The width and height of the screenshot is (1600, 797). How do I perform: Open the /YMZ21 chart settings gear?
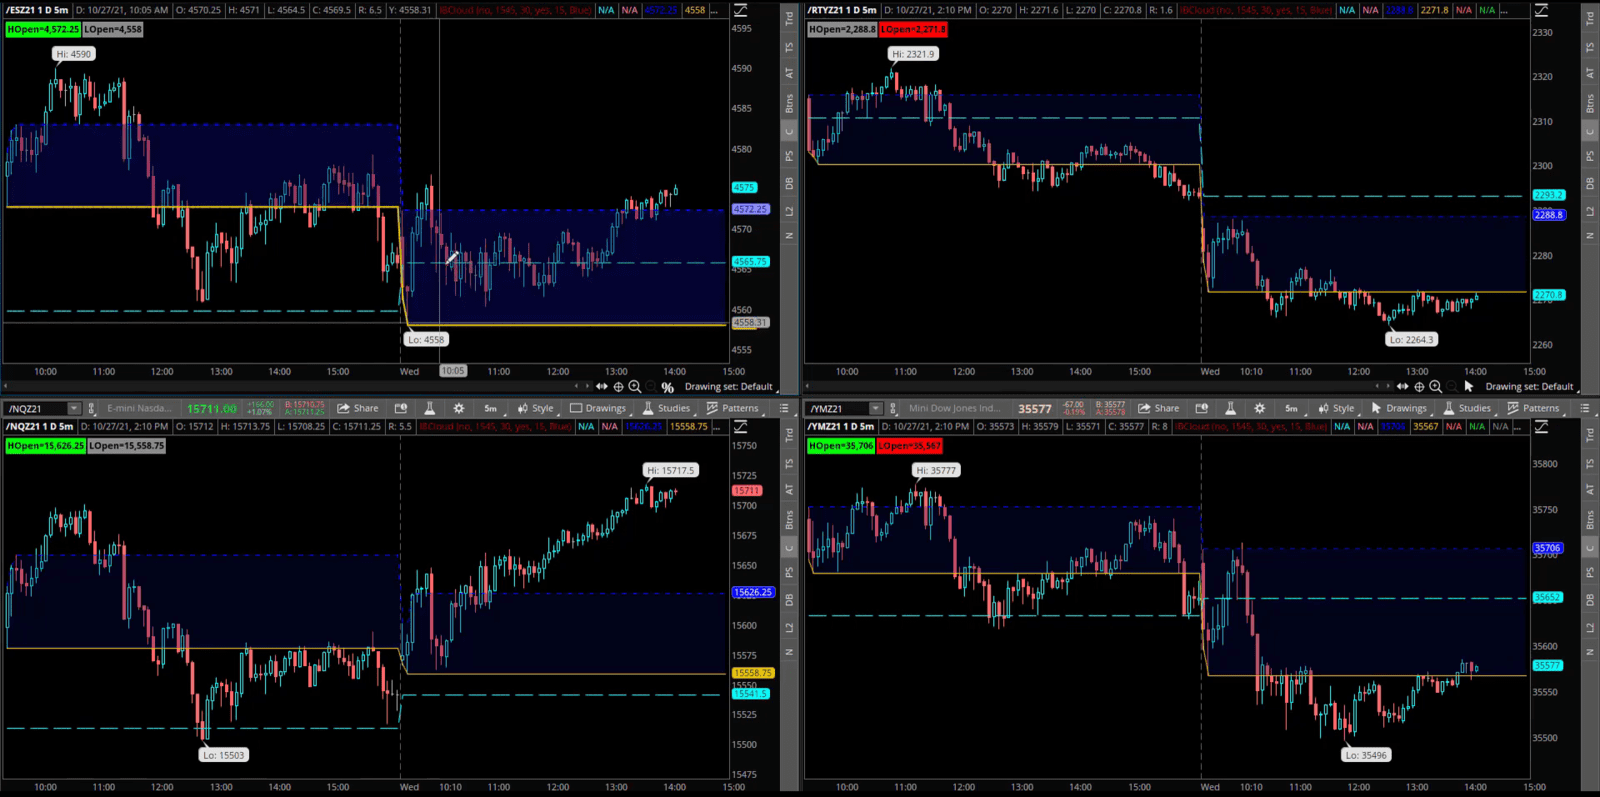click(x=1260, y=408)
